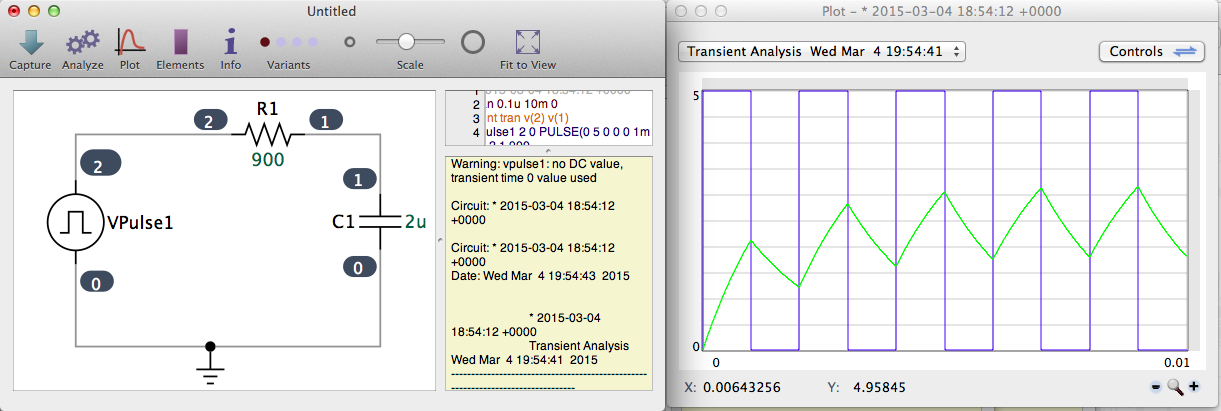Click the large circle scale-up icon
The width and height of the screenshot is (1221, 411).
pos(473,42)
